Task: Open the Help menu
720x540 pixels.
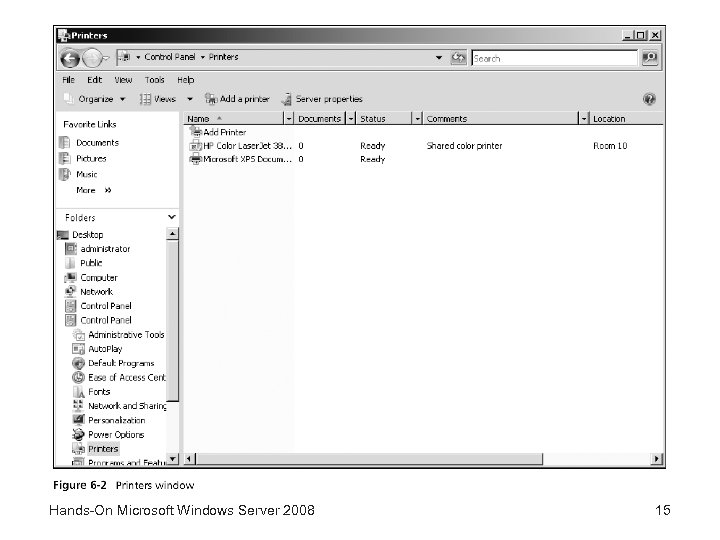Action: pos(186,80)
